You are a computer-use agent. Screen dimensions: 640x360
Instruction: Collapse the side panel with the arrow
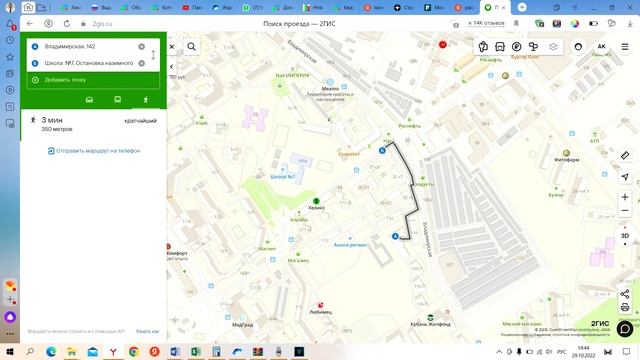171,66
